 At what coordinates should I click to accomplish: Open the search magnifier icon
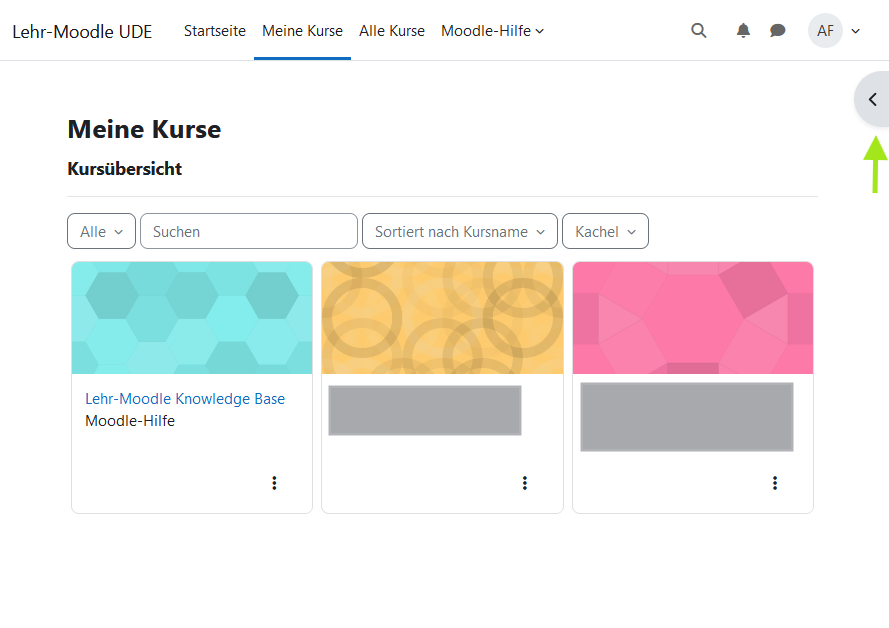pyautogui.click(x=698, y=31)
